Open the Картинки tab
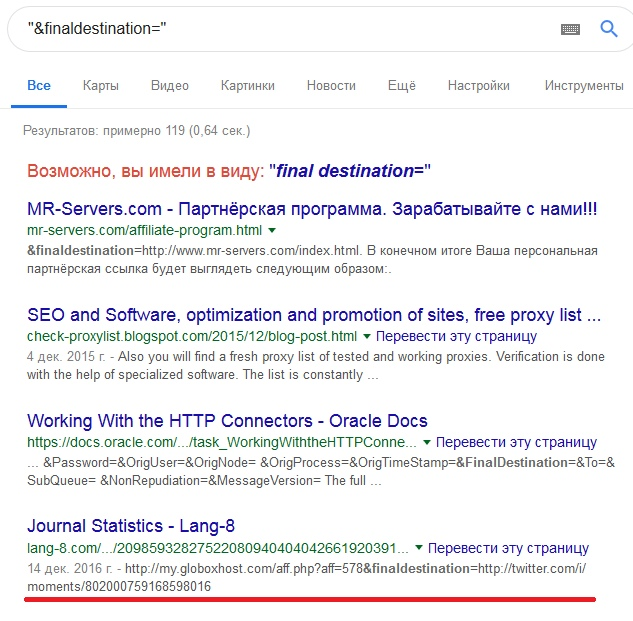The image size is (633, 621). coord(247,86)
